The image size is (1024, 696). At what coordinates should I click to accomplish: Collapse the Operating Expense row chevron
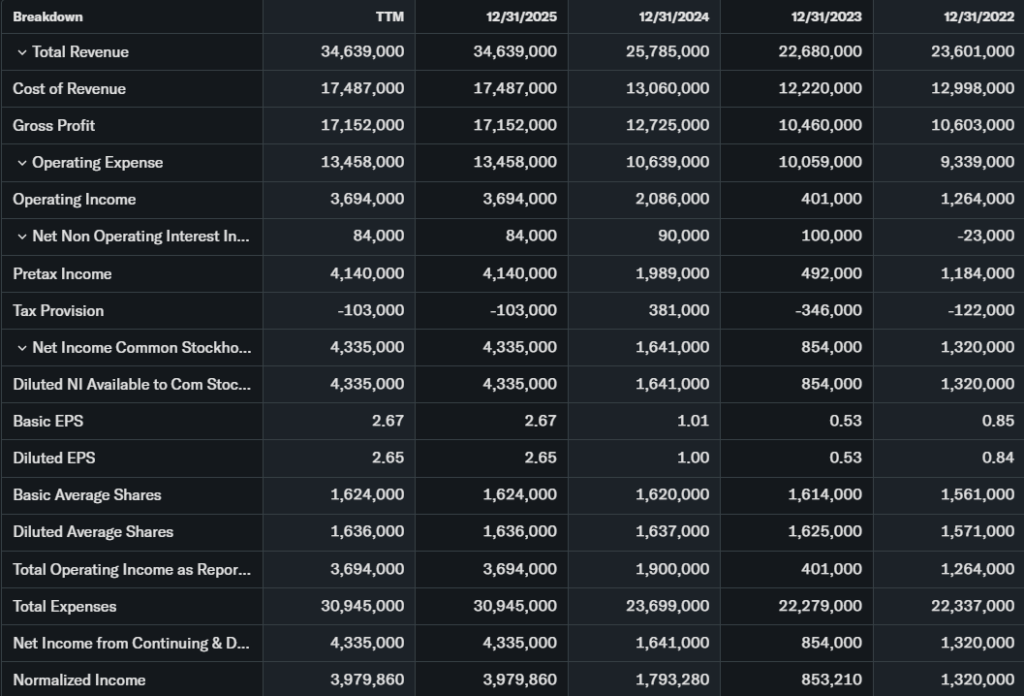coord(21,163)
